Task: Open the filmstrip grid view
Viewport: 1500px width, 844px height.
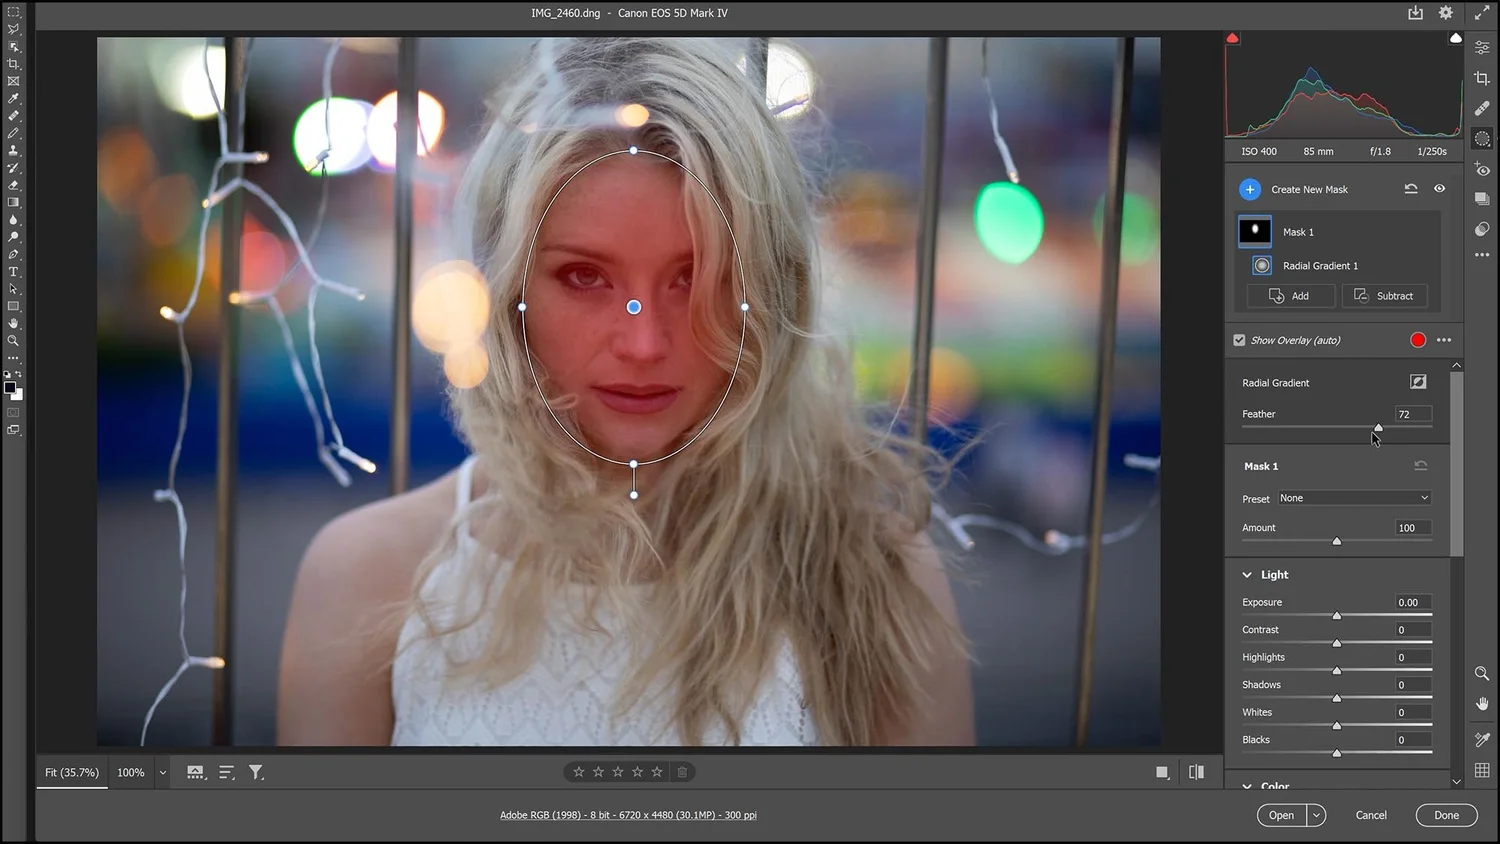Action: click(1482, 769)
